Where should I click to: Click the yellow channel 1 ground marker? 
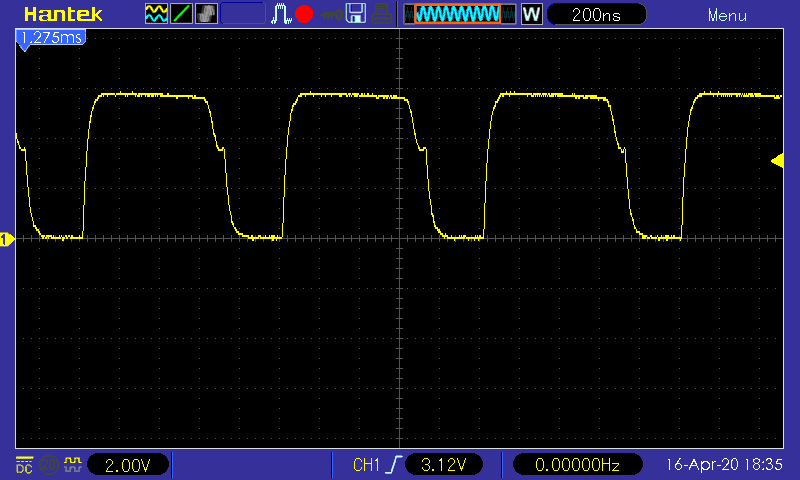point(7,239)
